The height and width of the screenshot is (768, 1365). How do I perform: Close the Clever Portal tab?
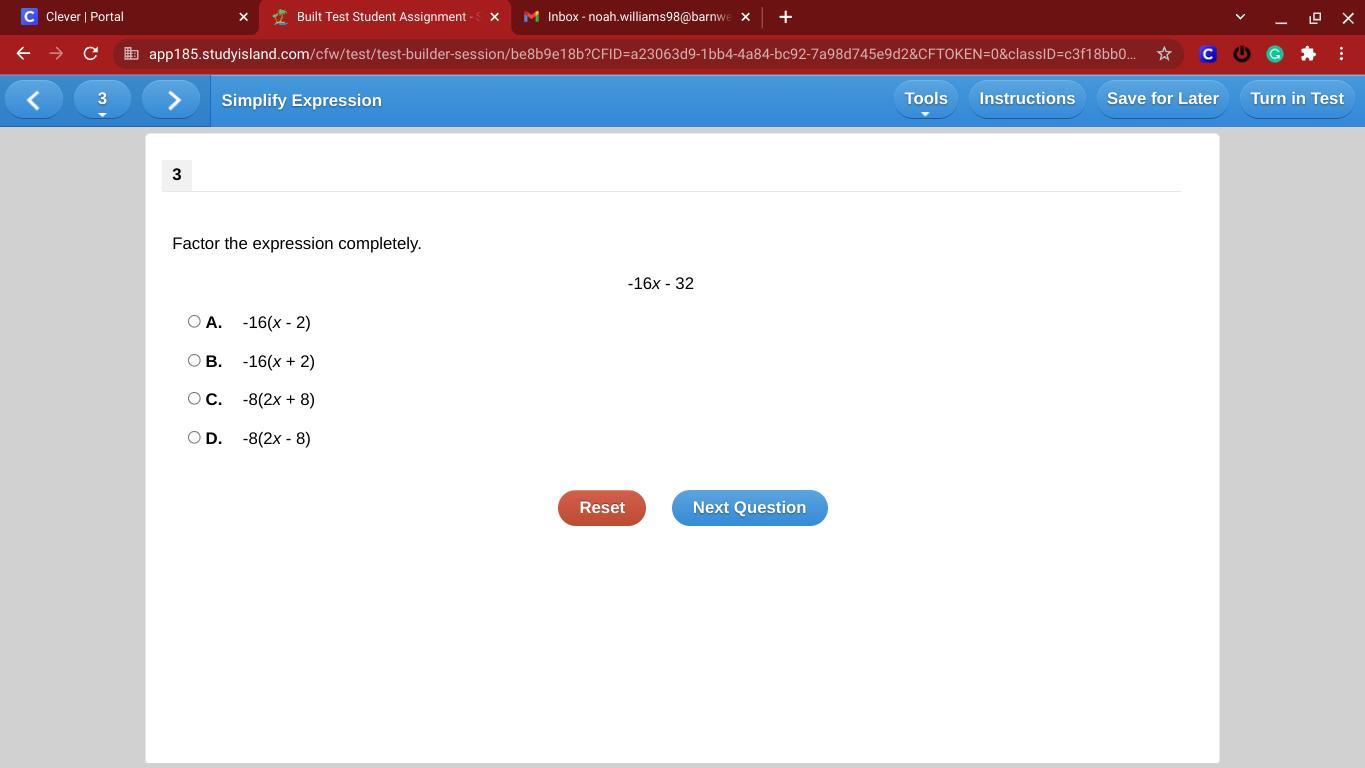click(243, 17)
